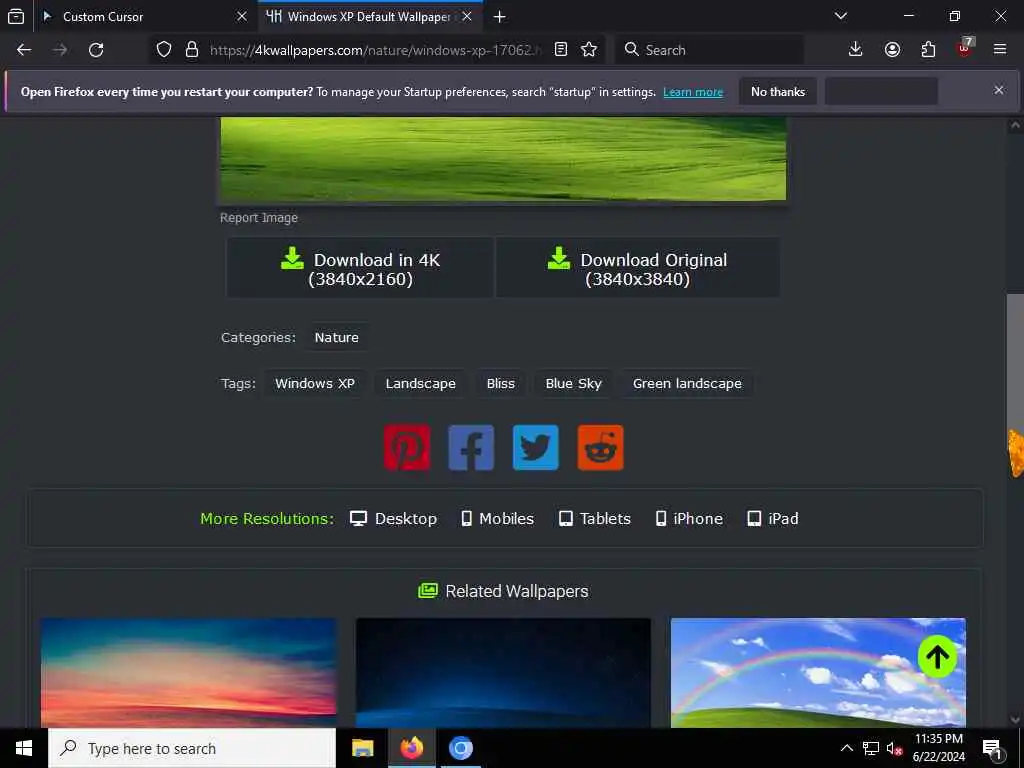The image size is (1024, 768).
Task: View site security padlock info
Action: tap(191, 50)
